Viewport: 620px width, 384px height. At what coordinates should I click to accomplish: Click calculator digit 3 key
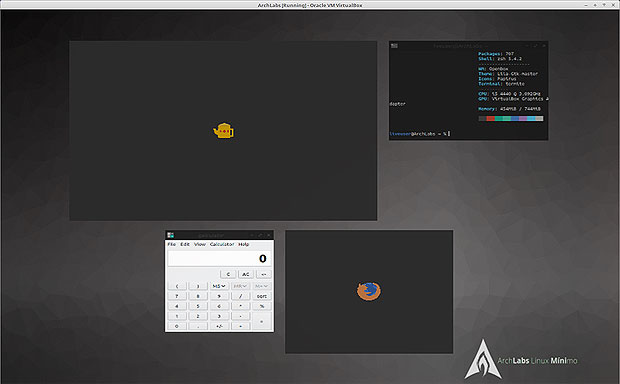click(x=219, y=316)
